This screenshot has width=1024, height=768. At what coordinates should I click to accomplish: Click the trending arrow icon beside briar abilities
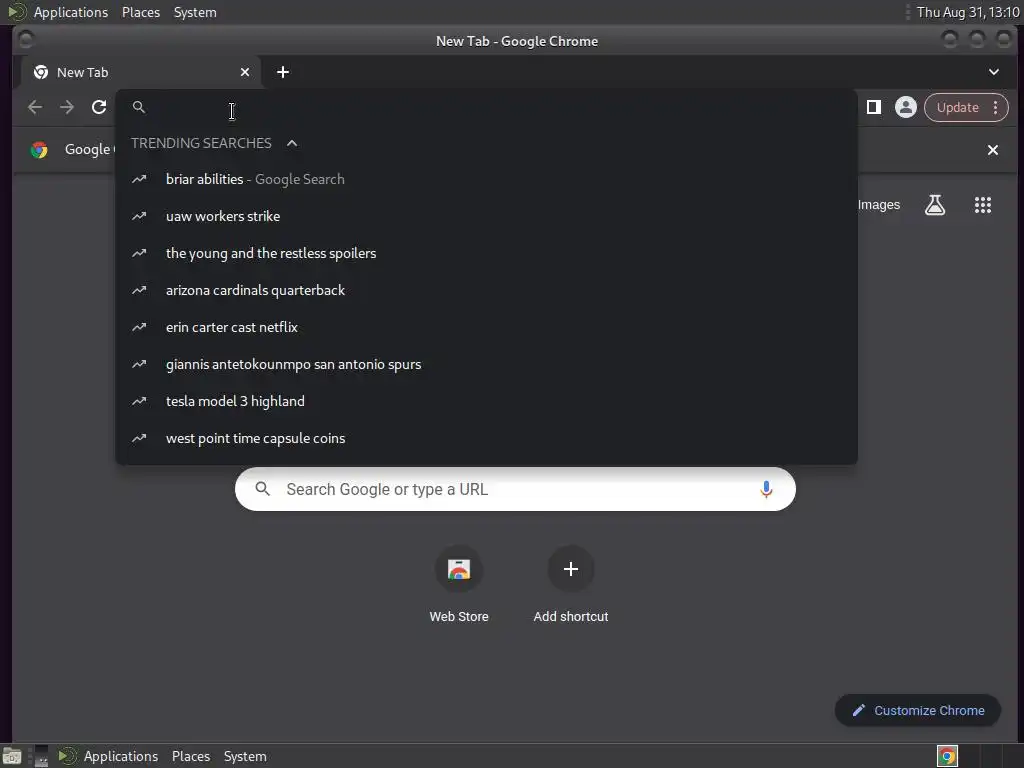point(139,179)
